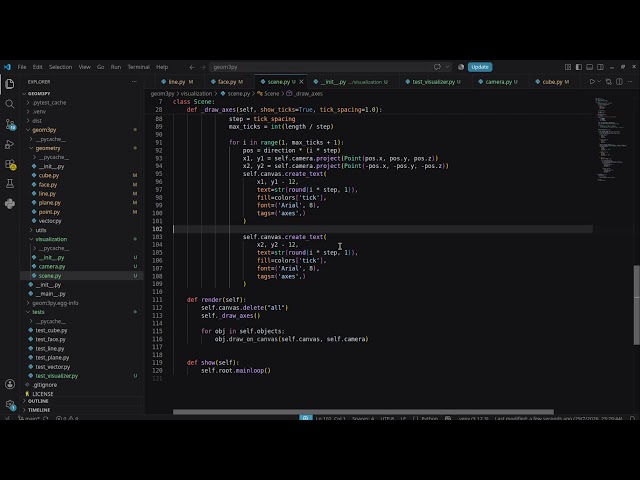
Task: Open the LICENSE file
Action: 42,394
